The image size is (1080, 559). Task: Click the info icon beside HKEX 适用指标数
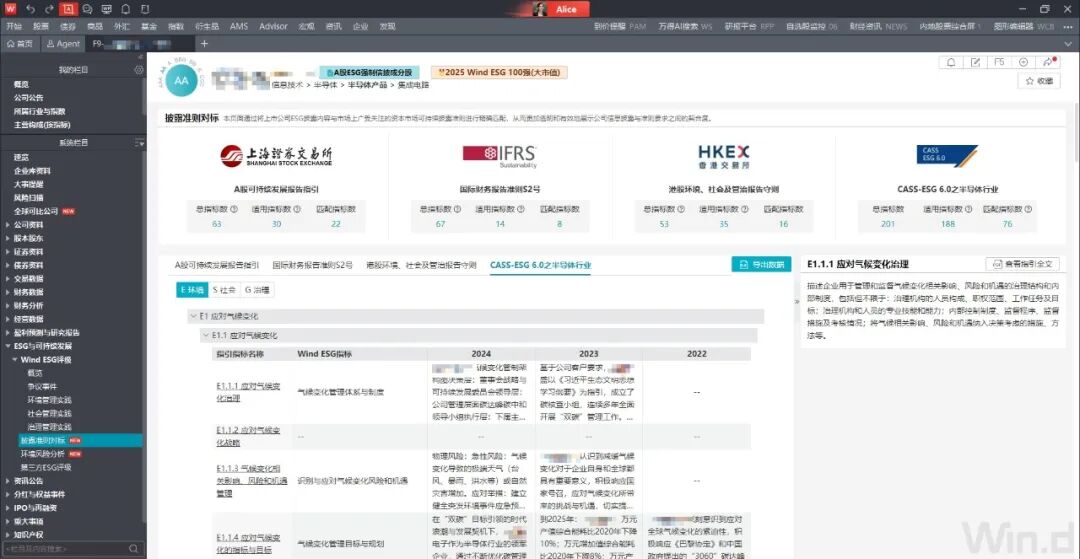(747, 209)
